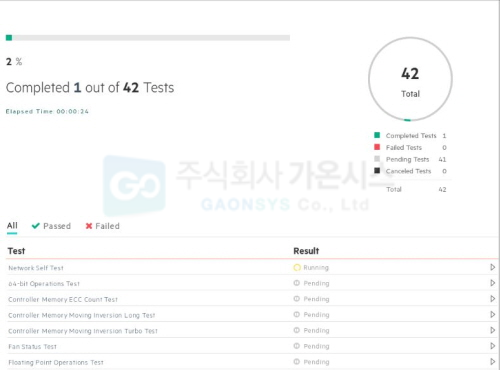Switch to the All tab

tap(12, 226)
